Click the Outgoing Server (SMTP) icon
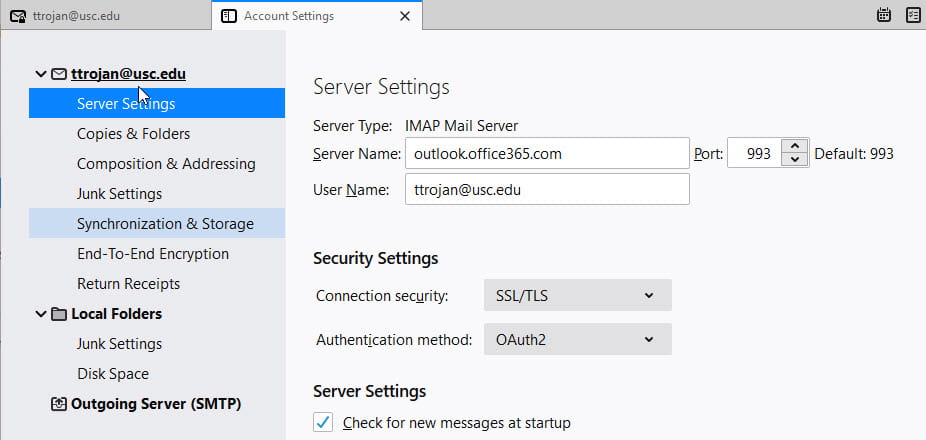The width and height of the screenshot is (926, 440). 58,404
